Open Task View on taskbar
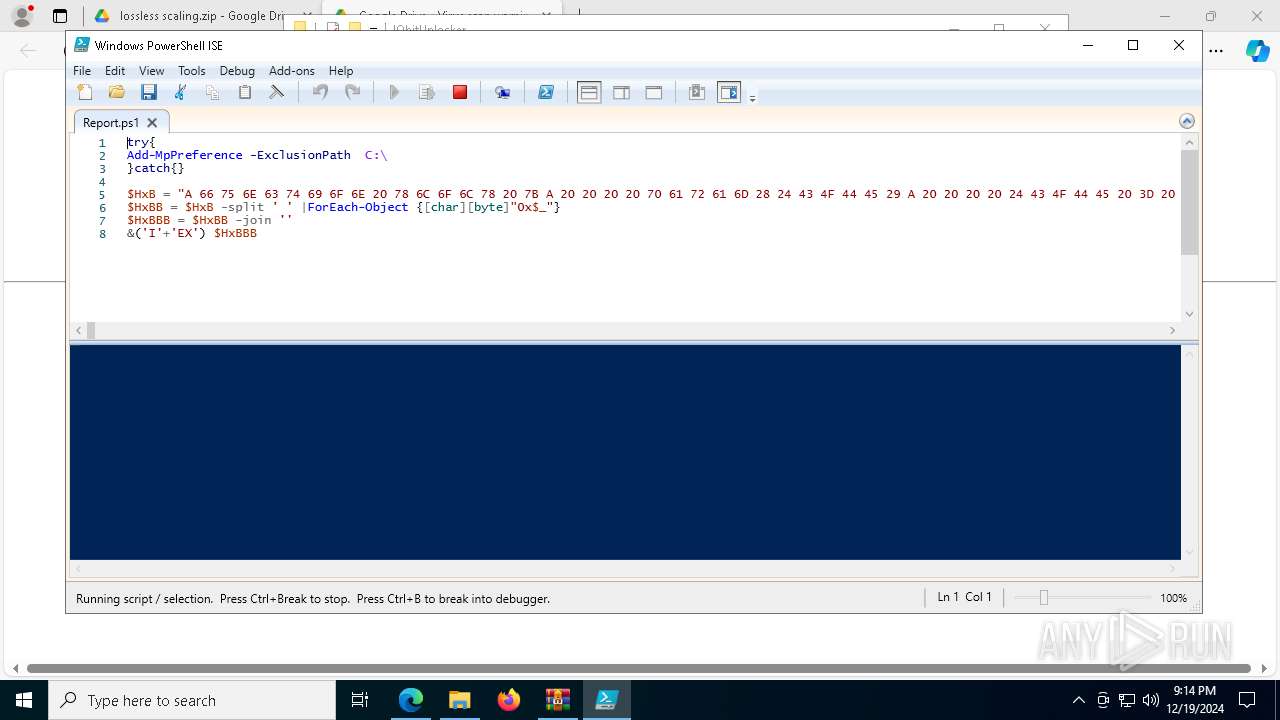 [x=360, y=700]
